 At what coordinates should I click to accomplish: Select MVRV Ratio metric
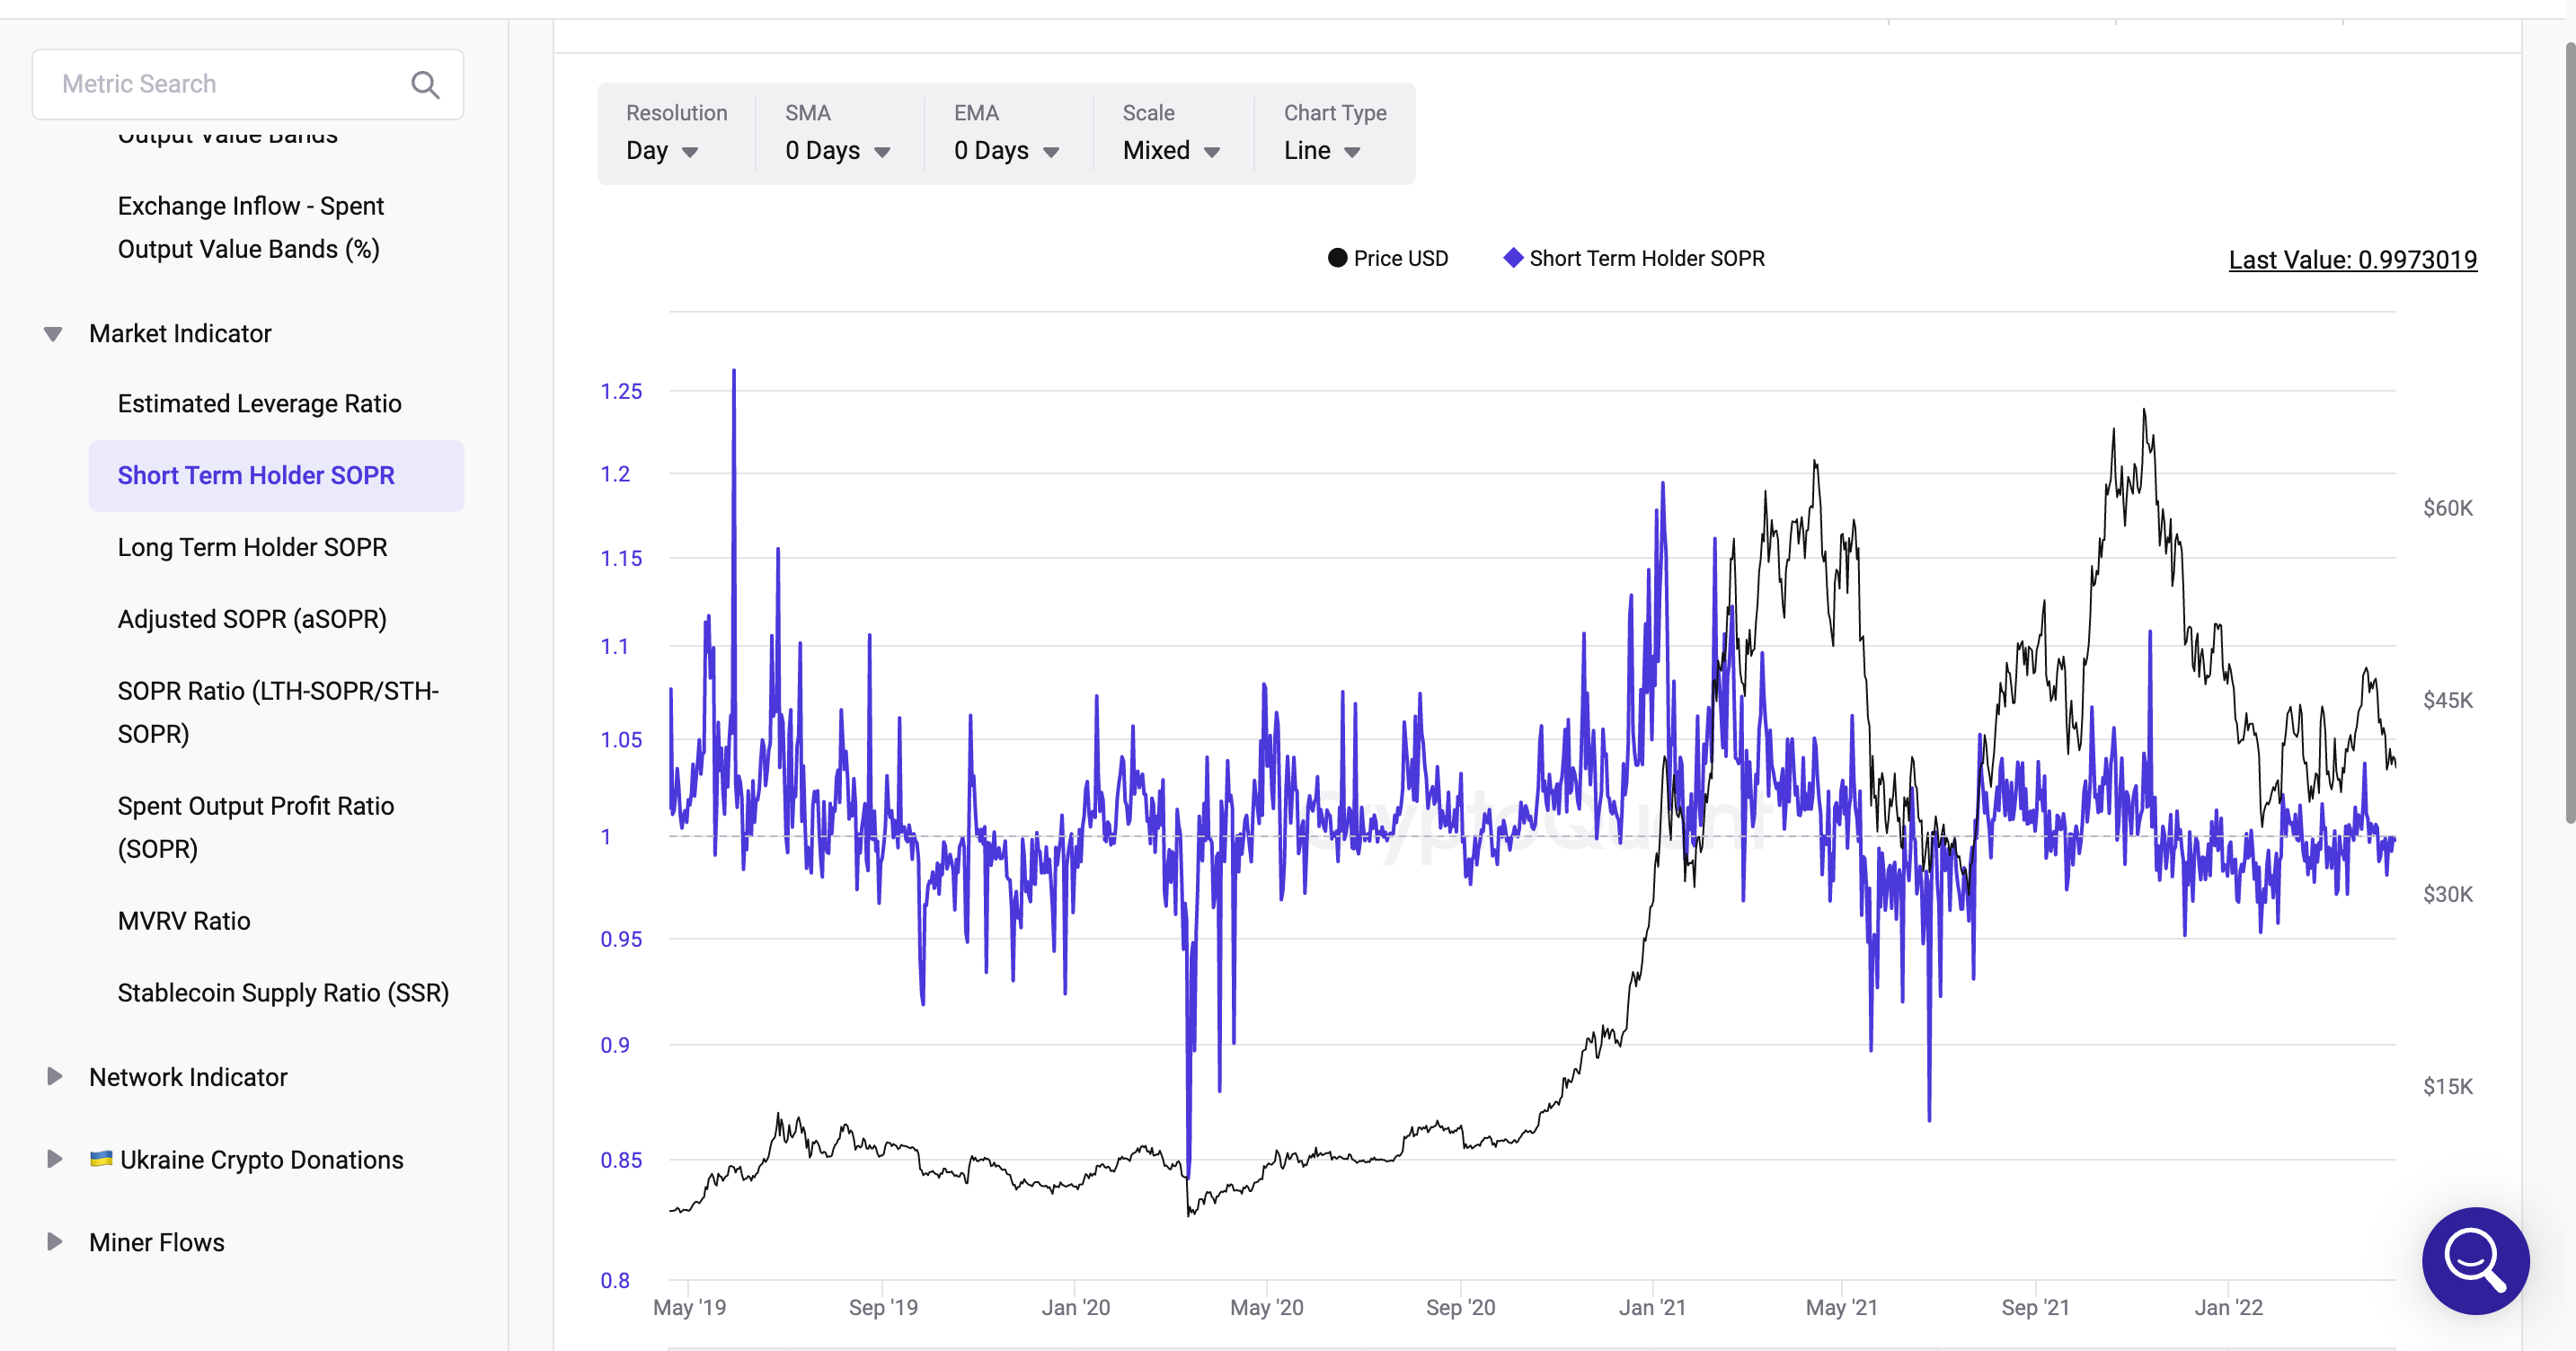click(x=184, y=921)
